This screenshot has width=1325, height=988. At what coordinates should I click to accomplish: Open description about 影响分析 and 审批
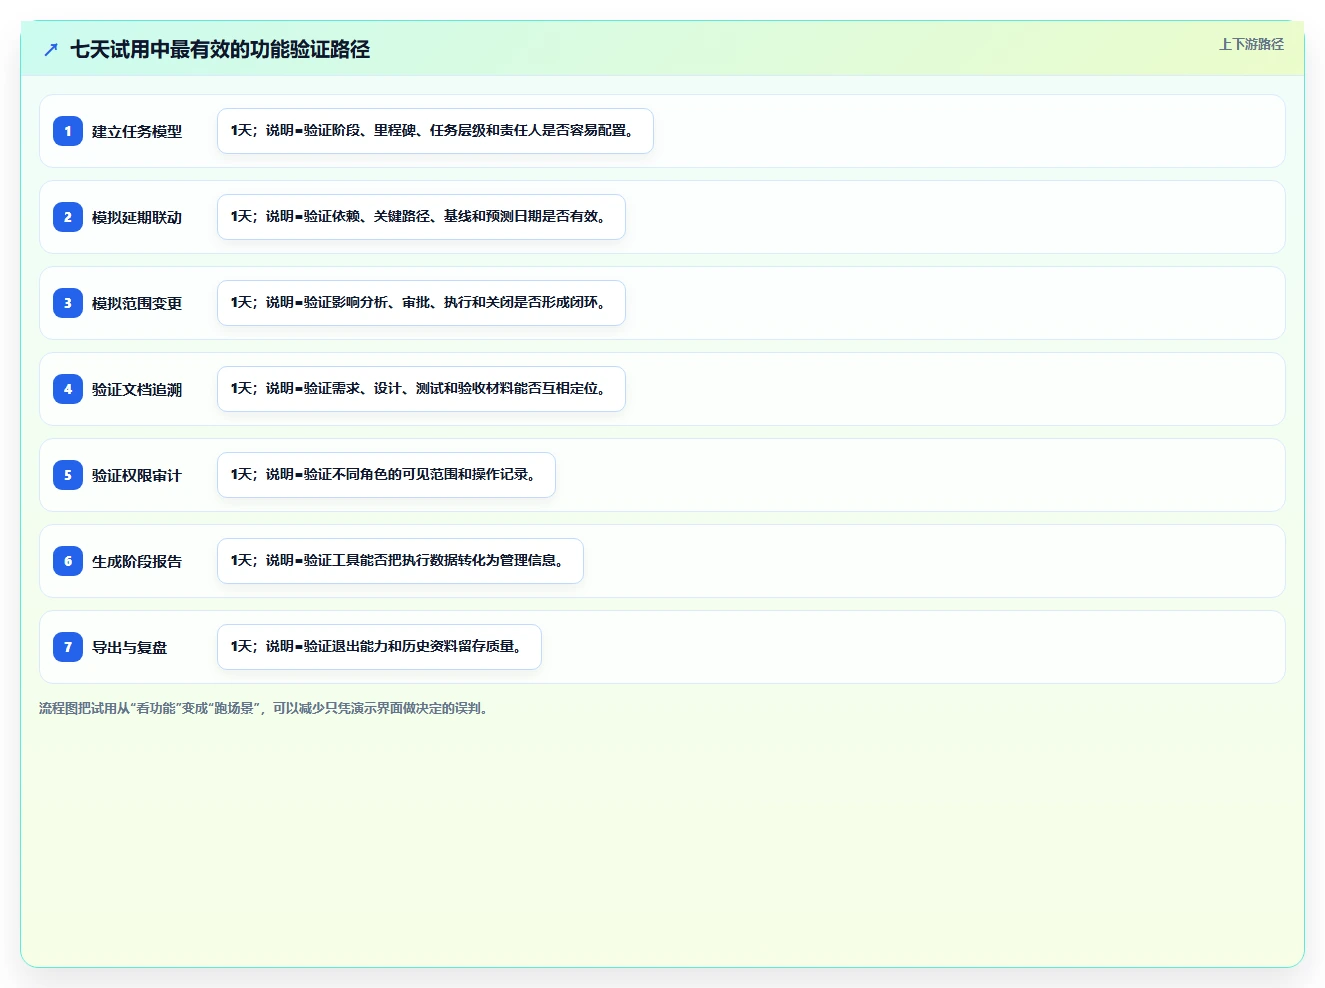point(421,303)
